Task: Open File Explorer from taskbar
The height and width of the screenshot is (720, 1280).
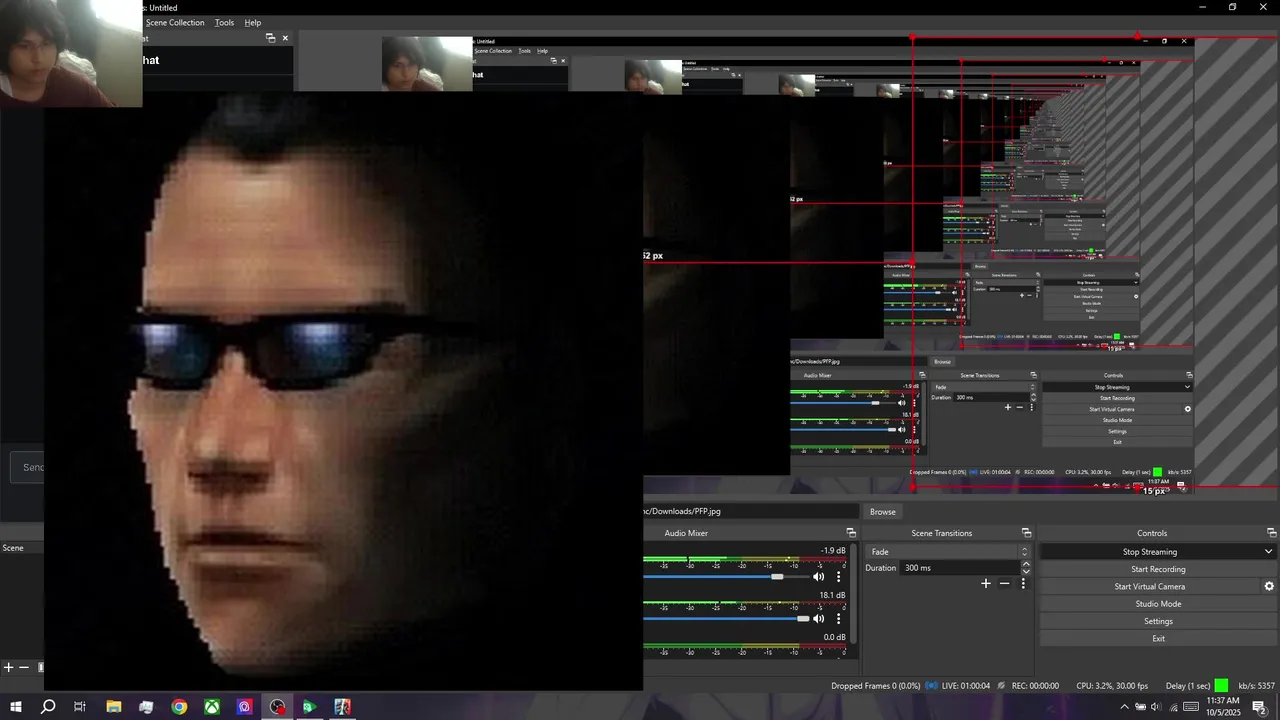Action: point(113,707)
